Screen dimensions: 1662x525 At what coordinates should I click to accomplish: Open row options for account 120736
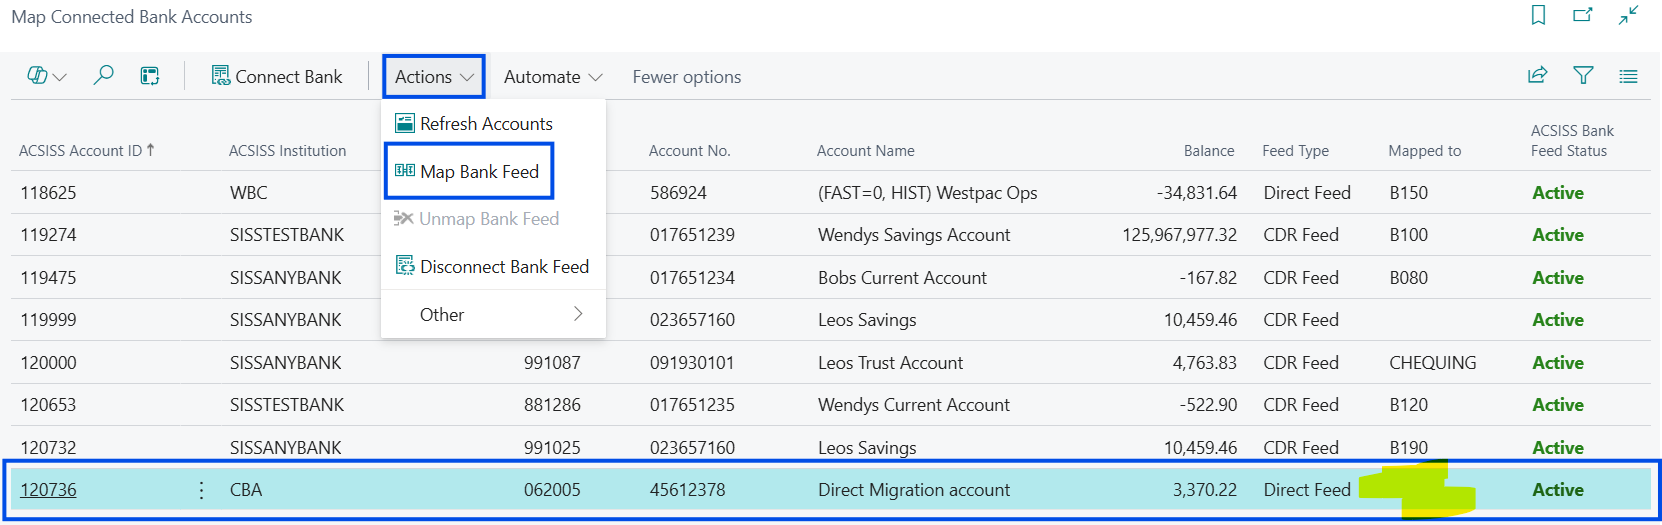click(201, 490)
